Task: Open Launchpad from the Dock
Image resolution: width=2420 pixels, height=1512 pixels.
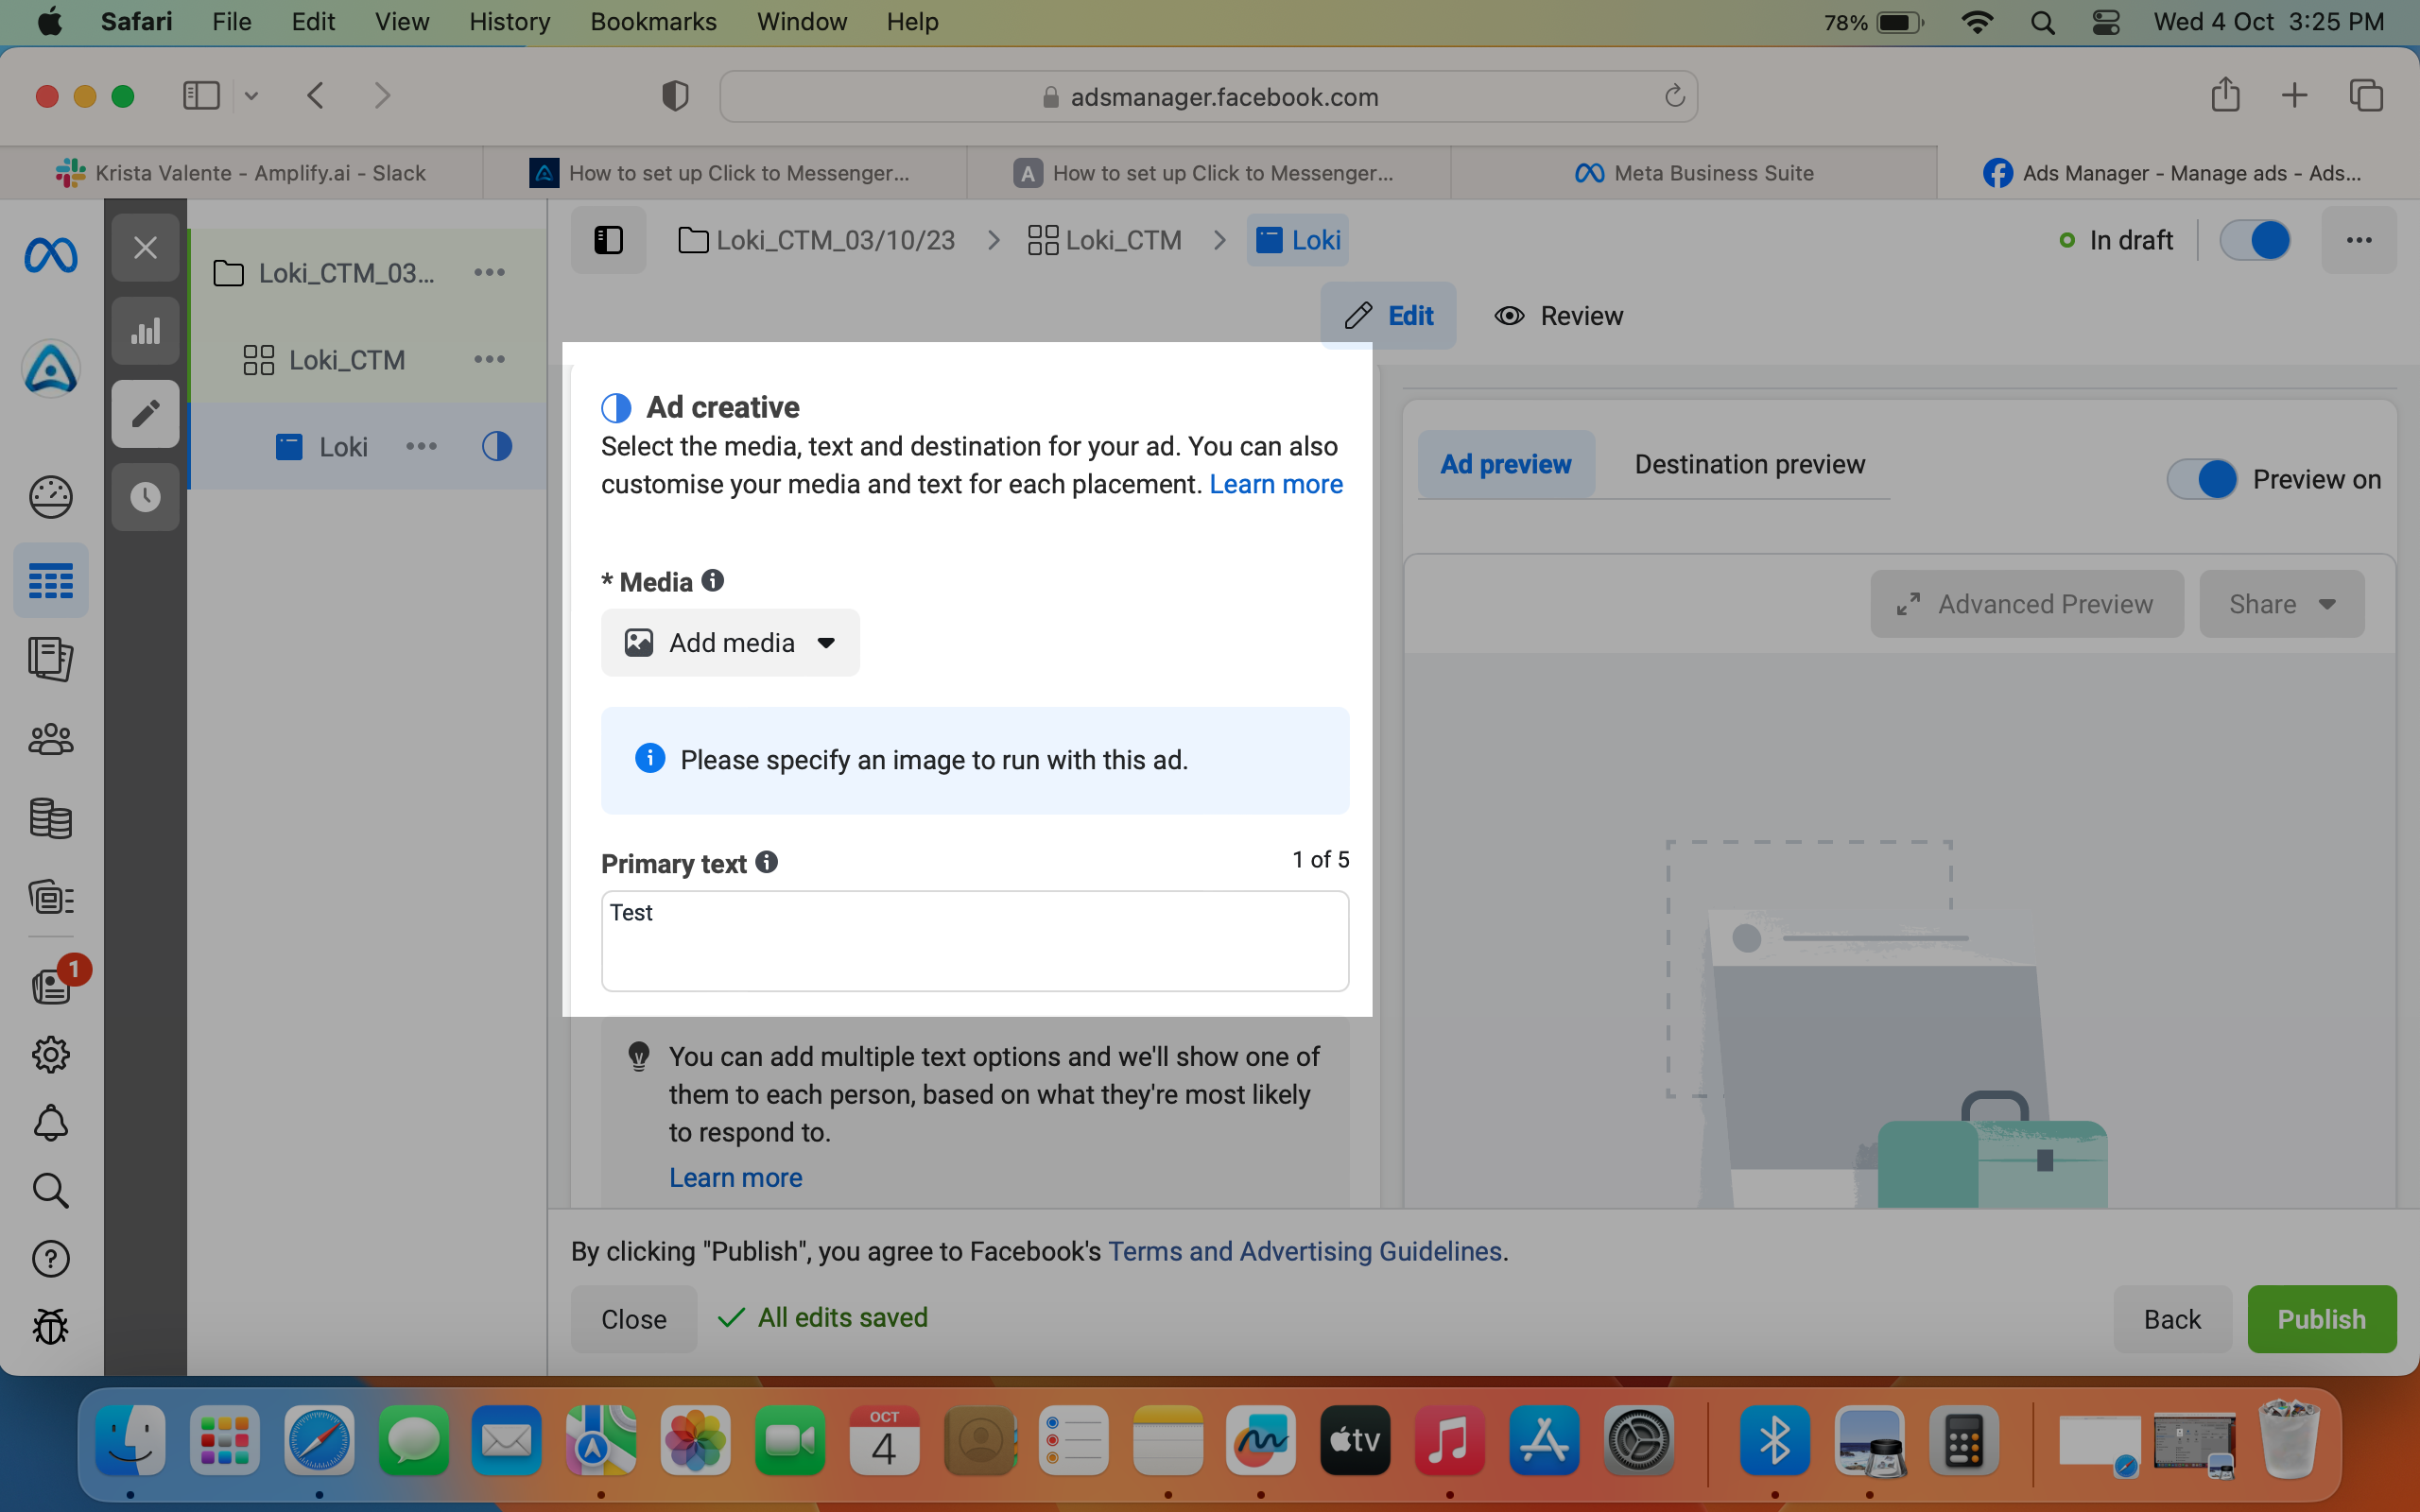Action: [224, 1440]
